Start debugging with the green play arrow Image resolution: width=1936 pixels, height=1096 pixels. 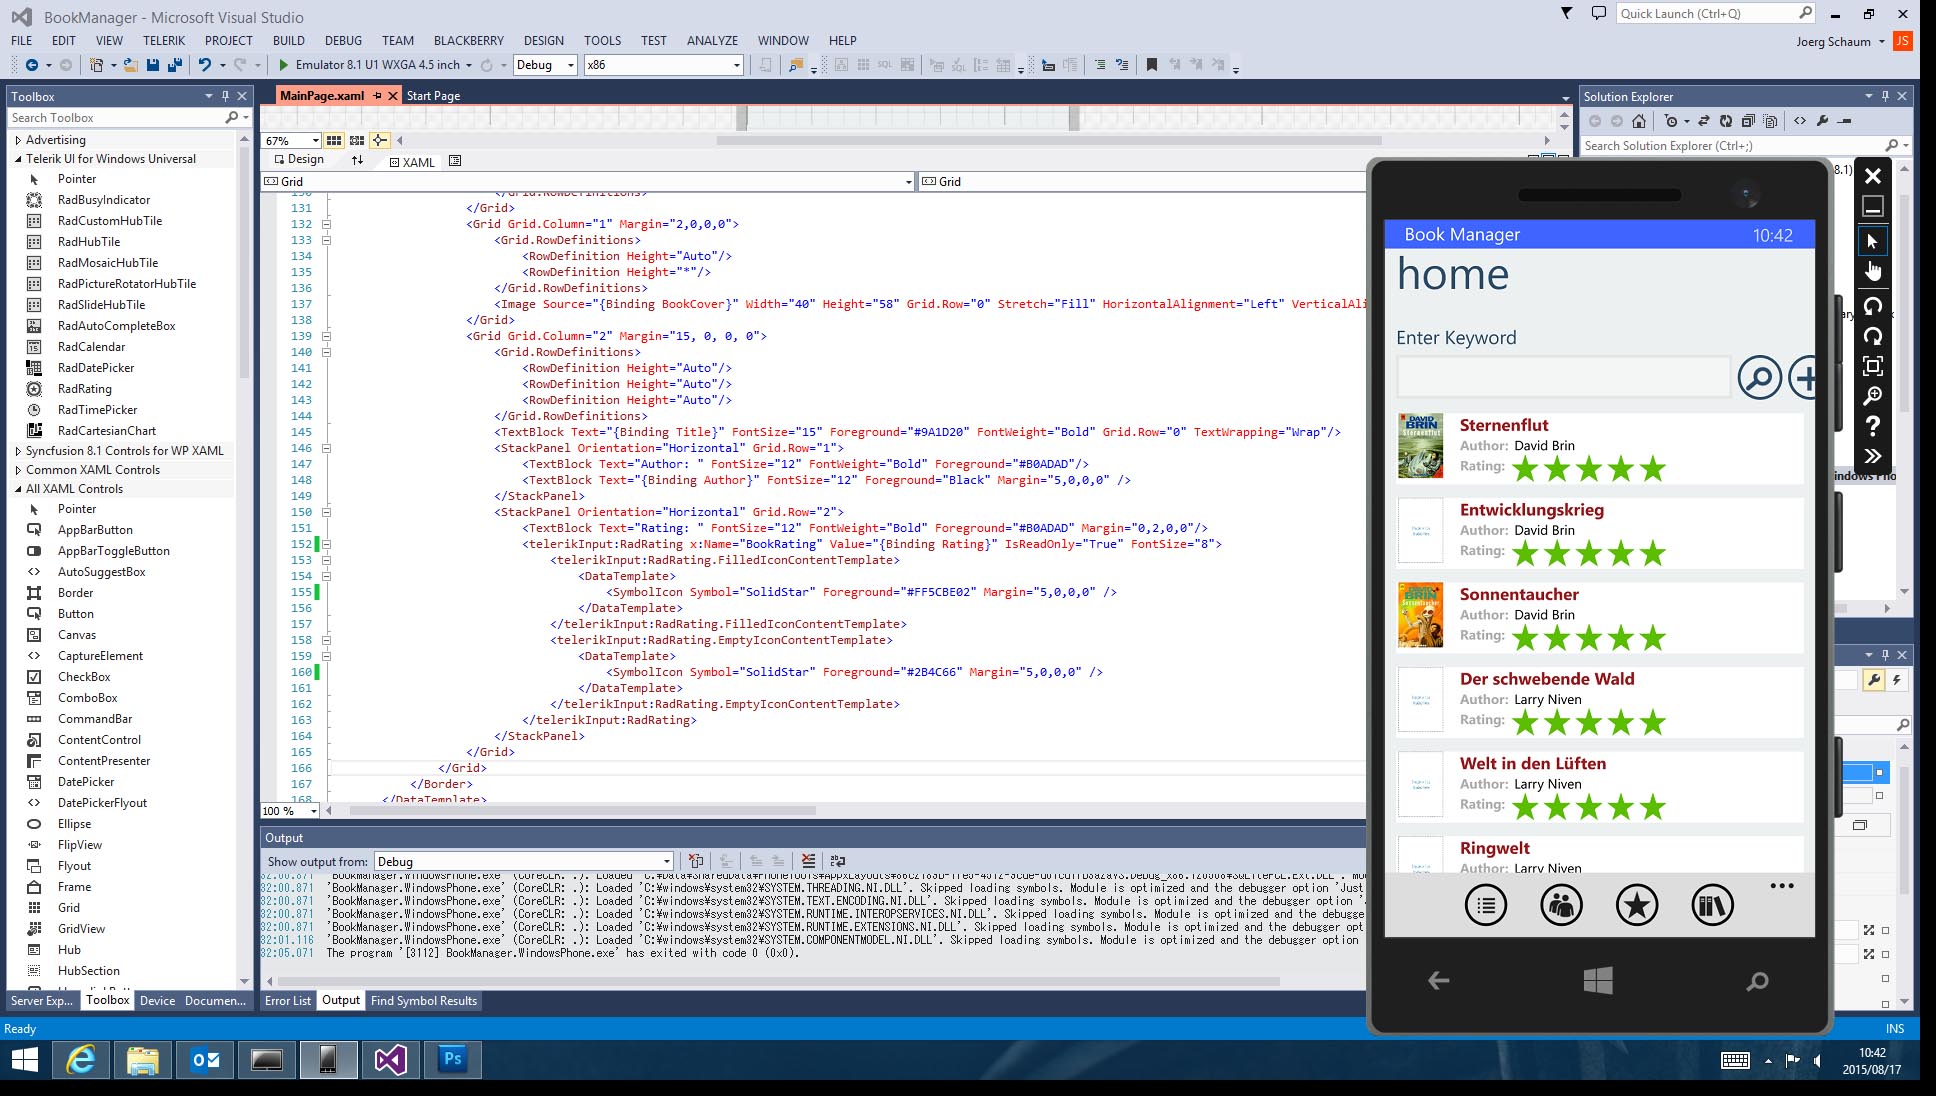pos(284,65)
